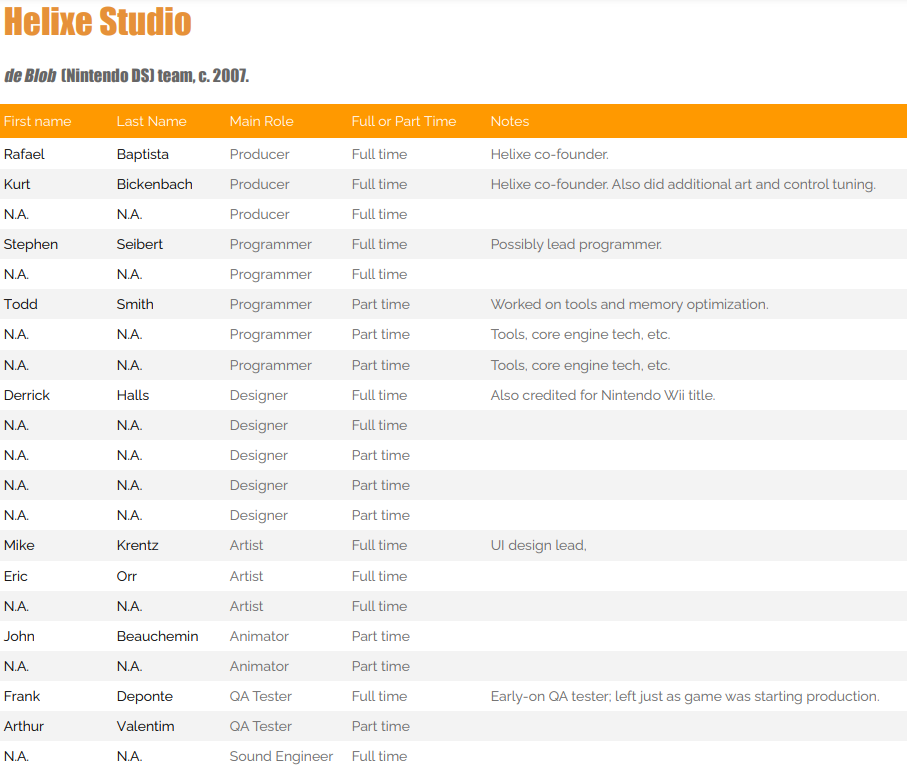Click Full time in Sound Engineer row
907x772 pixels.
[379, 757]
